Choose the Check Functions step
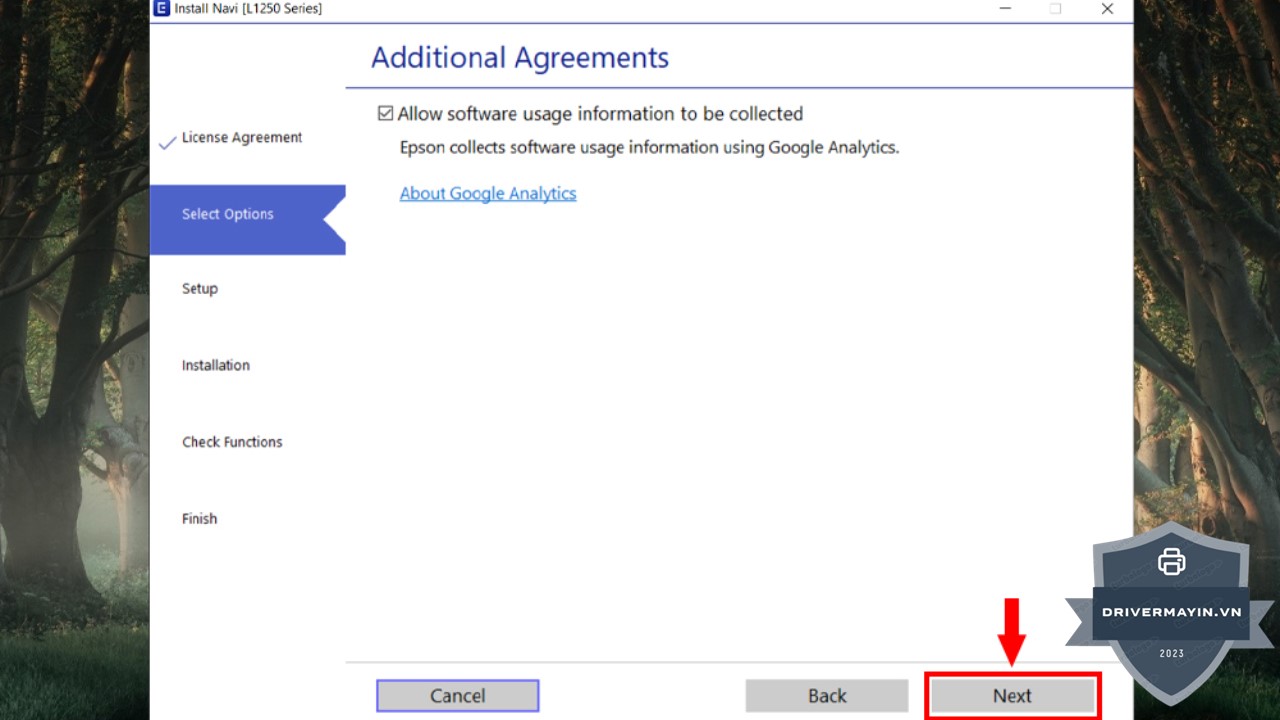 click(232, 442)
